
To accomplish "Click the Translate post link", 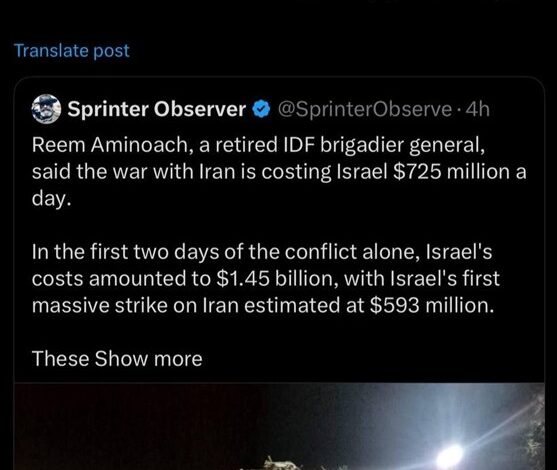I will tap(72, 51).
